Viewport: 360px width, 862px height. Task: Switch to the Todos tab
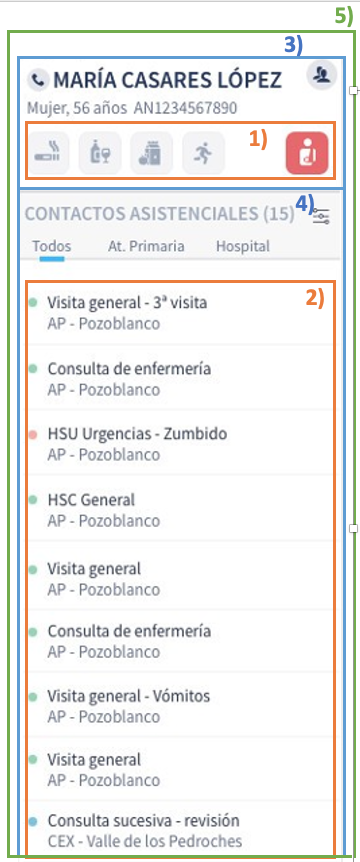(52, 246)
